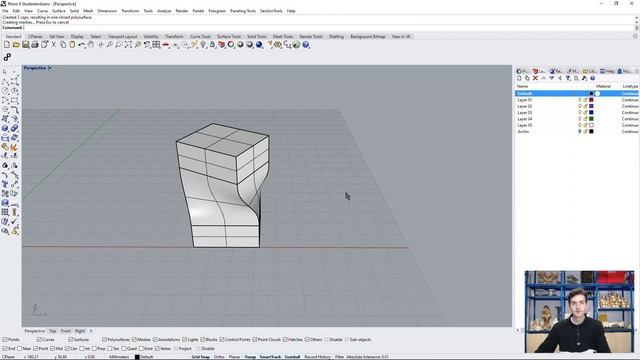The width and height of the screenshot is (640, 360).
Task: Click the lightbulb Hide objects icon
Action: pos(203,45)
